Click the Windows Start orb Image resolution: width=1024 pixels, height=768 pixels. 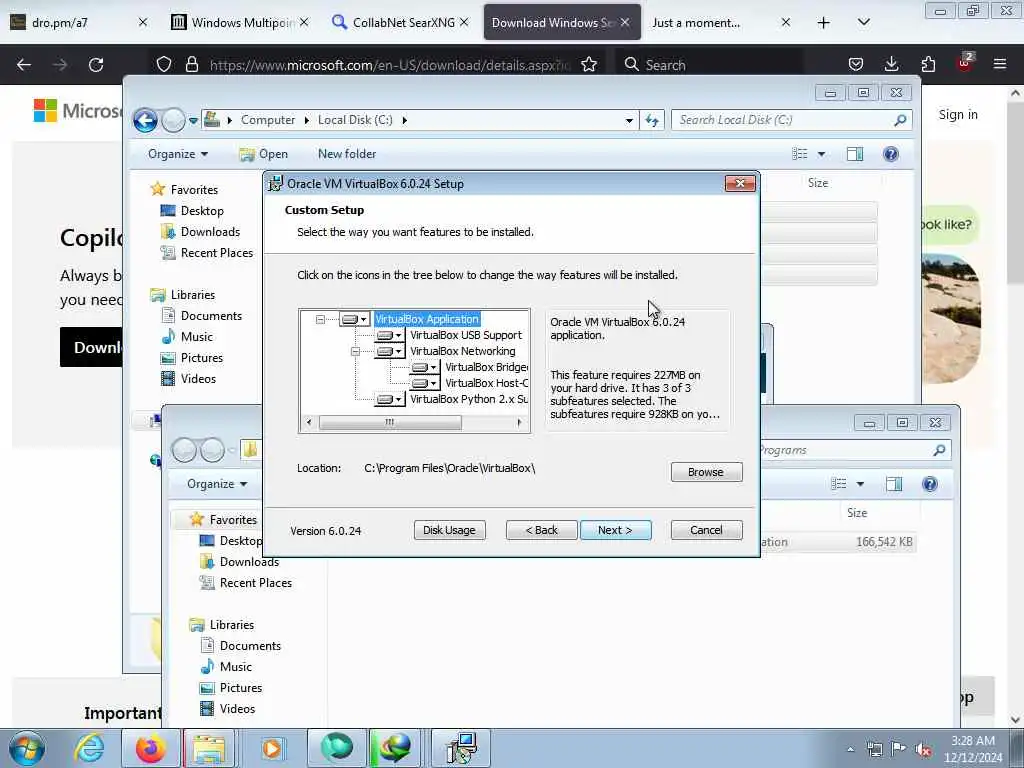[x=27, y=748]
